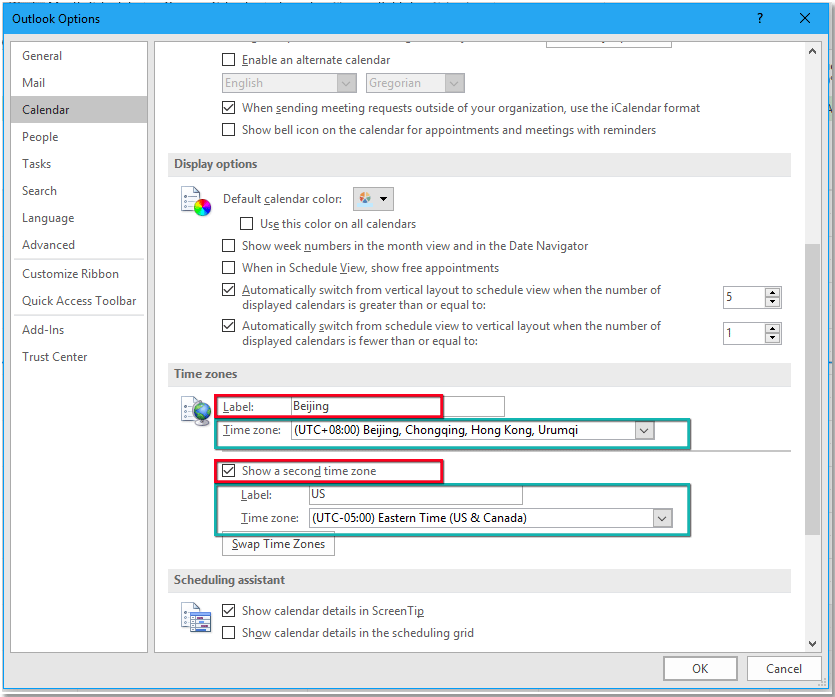Image resolution: width=835 pixels, height=697 pixels.
Task: Cancel the Outlook Options dialog
Action: (784, 669)
